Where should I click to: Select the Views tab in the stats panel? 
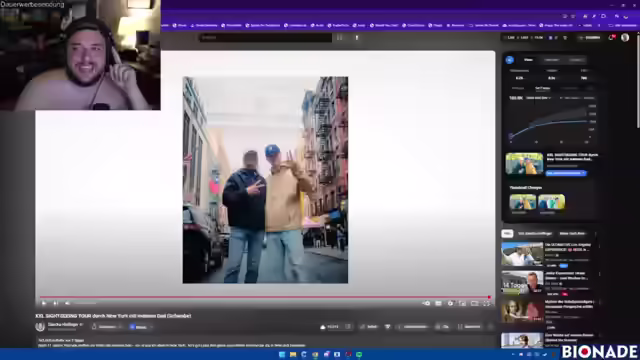pyautogui.click(x=528, y=60)
